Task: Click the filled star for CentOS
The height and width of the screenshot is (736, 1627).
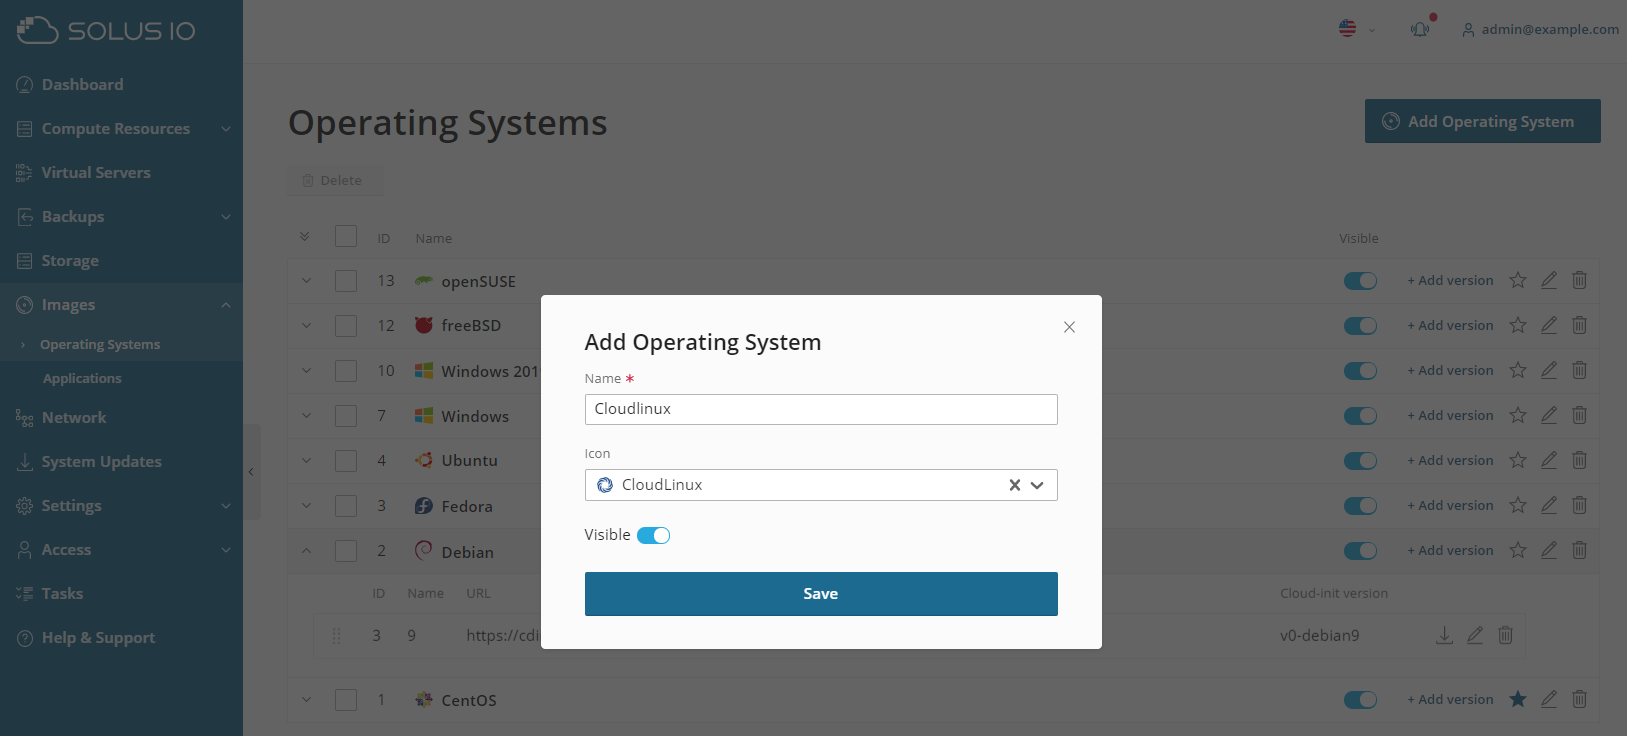Action: [x=1518, y=699]
